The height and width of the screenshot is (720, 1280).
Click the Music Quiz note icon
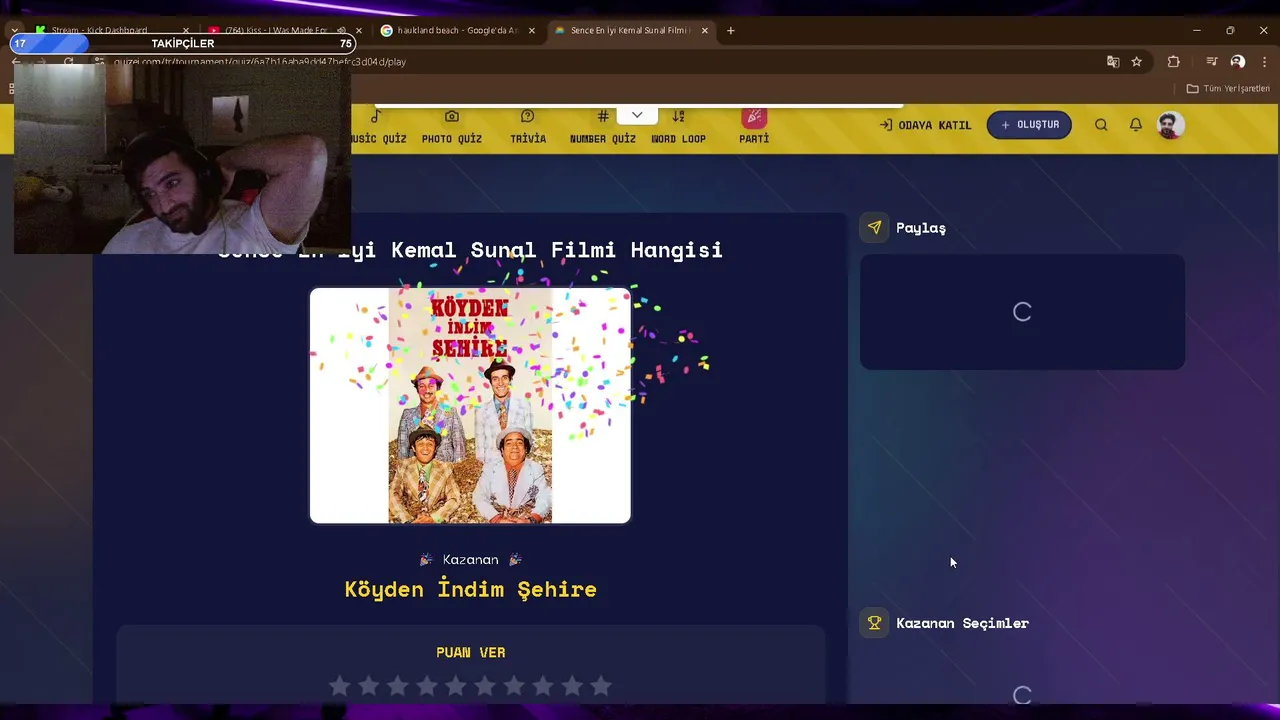[x=376, y=117]
